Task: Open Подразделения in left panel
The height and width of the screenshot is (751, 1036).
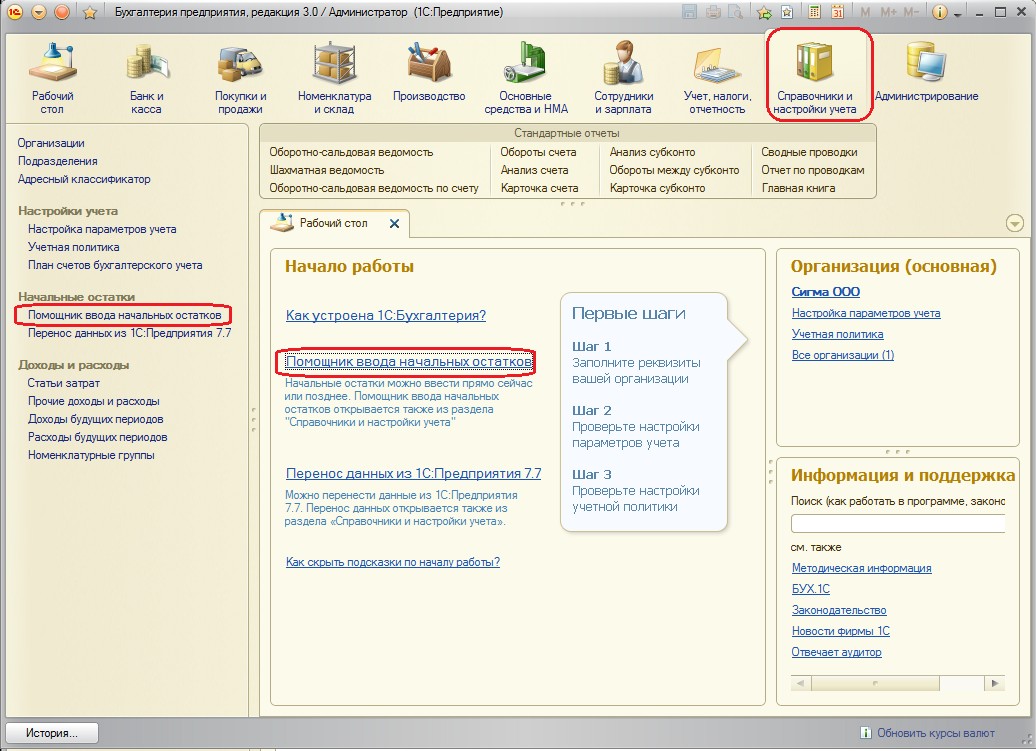Action: pyautogui.click(x=57, y=161)
